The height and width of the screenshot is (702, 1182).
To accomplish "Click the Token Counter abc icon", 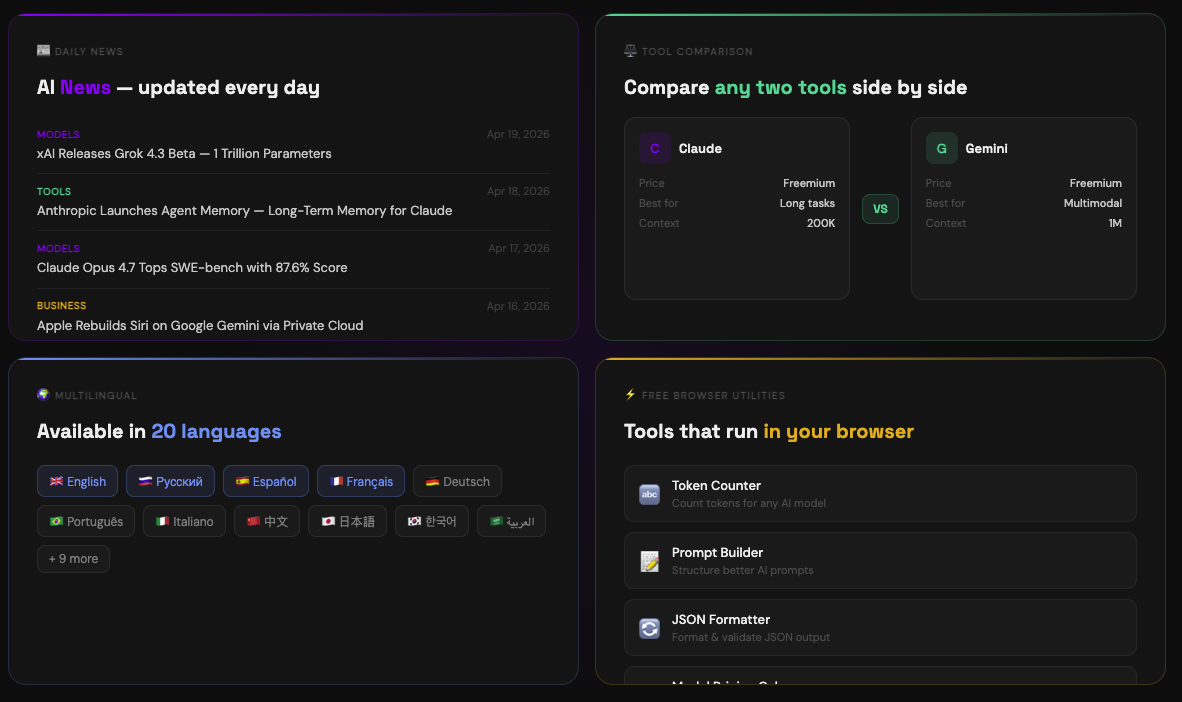I will (649, 494).
